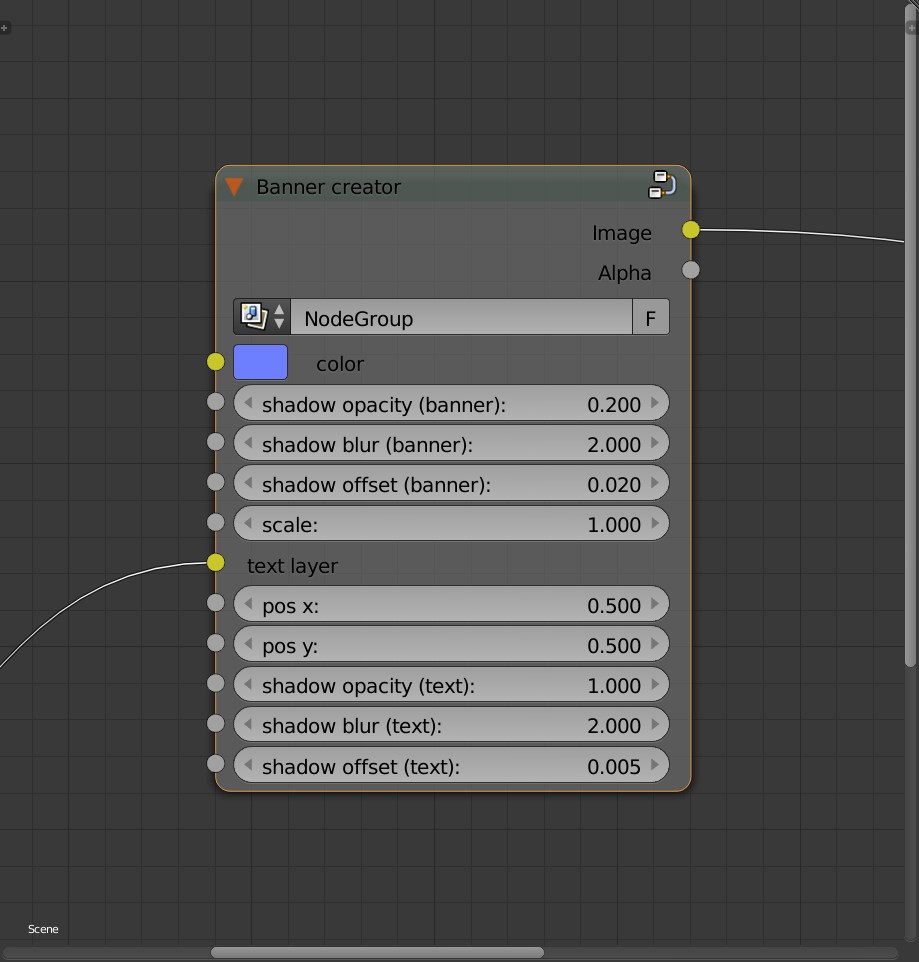Toggle the F fake user button

coord(651,317)
